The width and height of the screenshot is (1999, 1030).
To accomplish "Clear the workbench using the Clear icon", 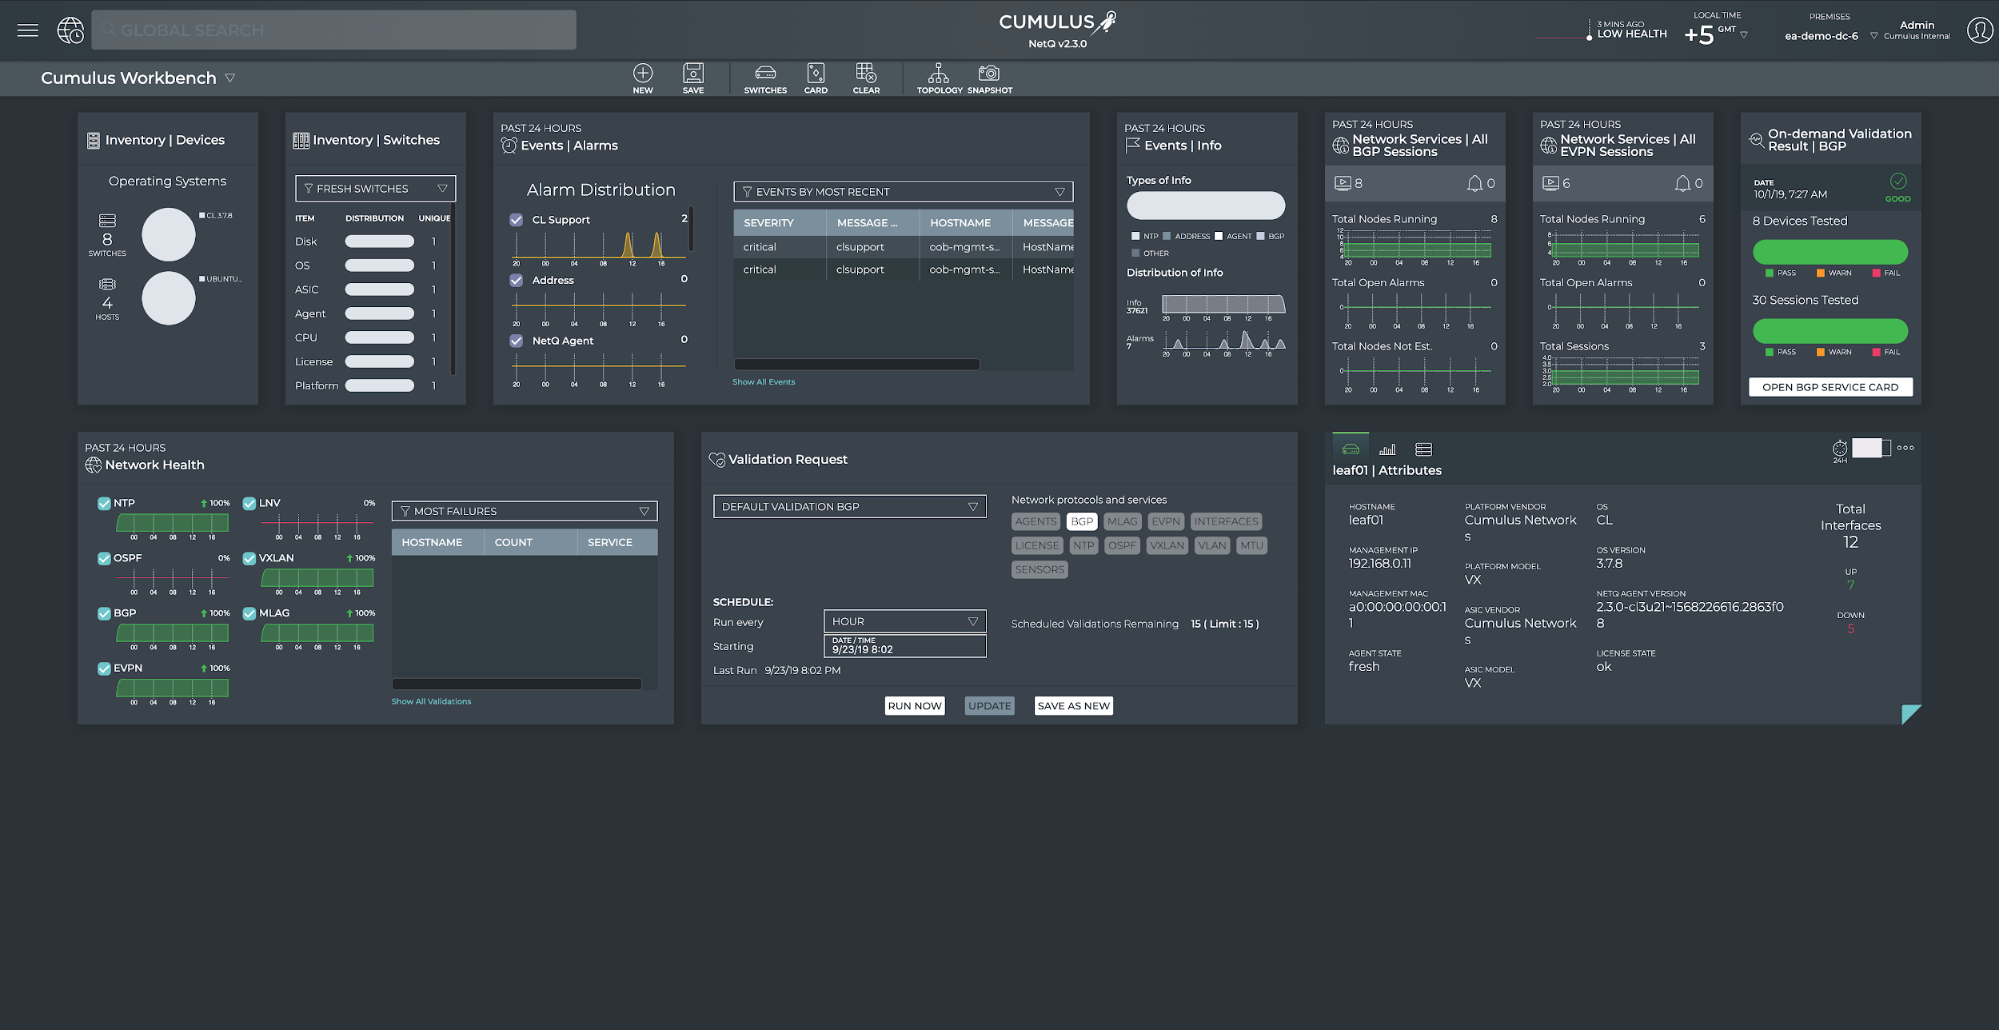I will (x=865, y=78).
